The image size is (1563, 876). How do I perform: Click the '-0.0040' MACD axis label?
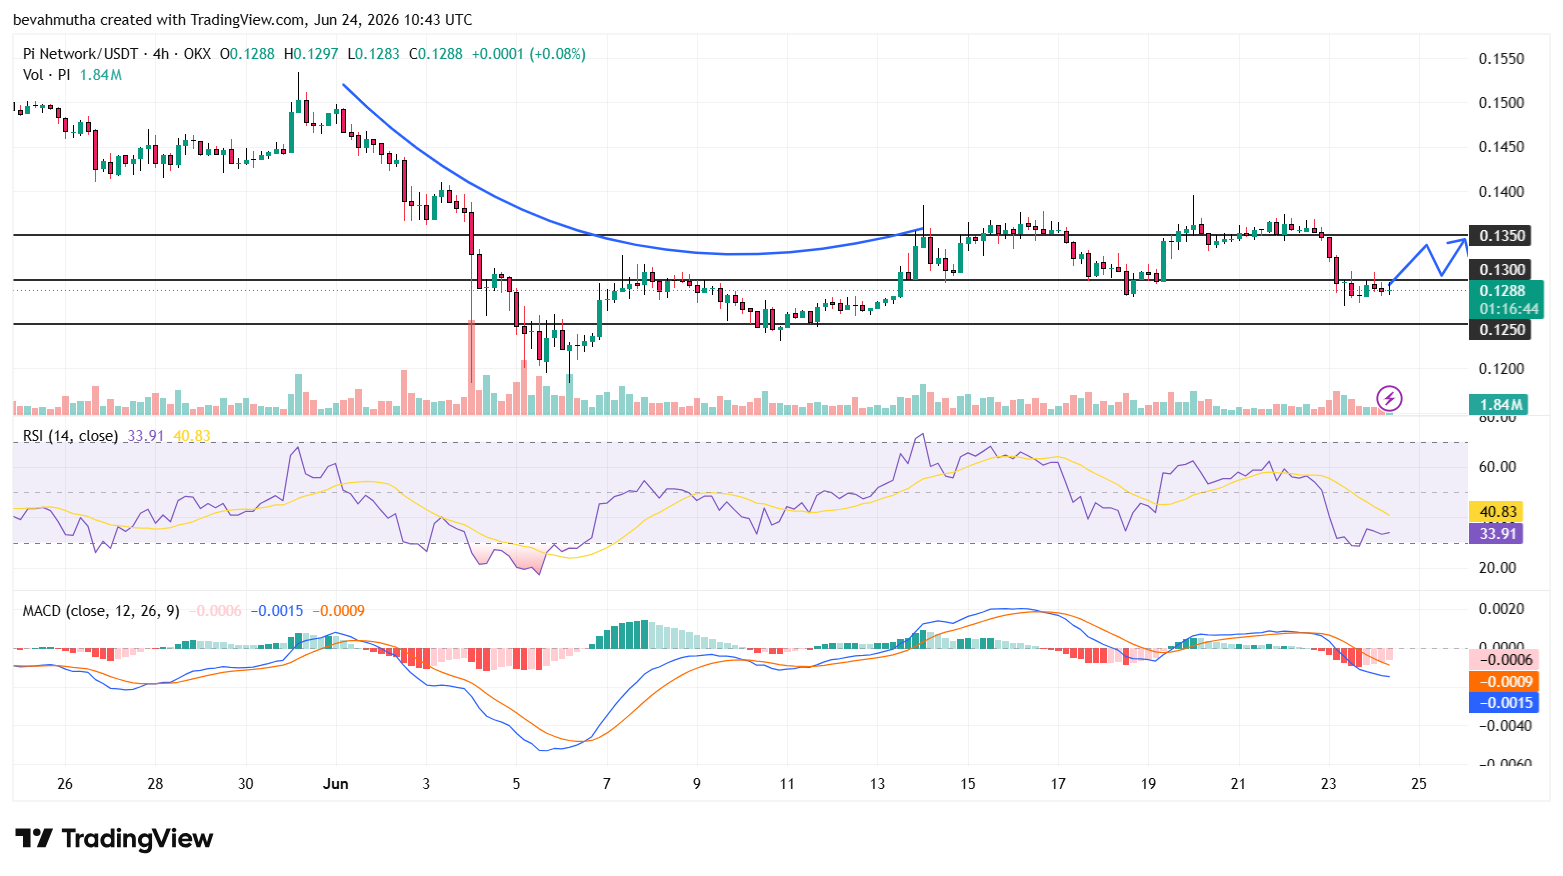(1504, 726)
